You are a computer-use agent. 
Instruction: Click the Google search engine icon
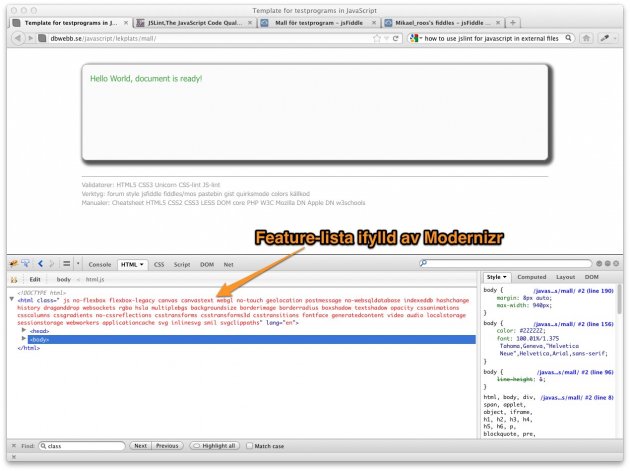click(x=414, y=38)
